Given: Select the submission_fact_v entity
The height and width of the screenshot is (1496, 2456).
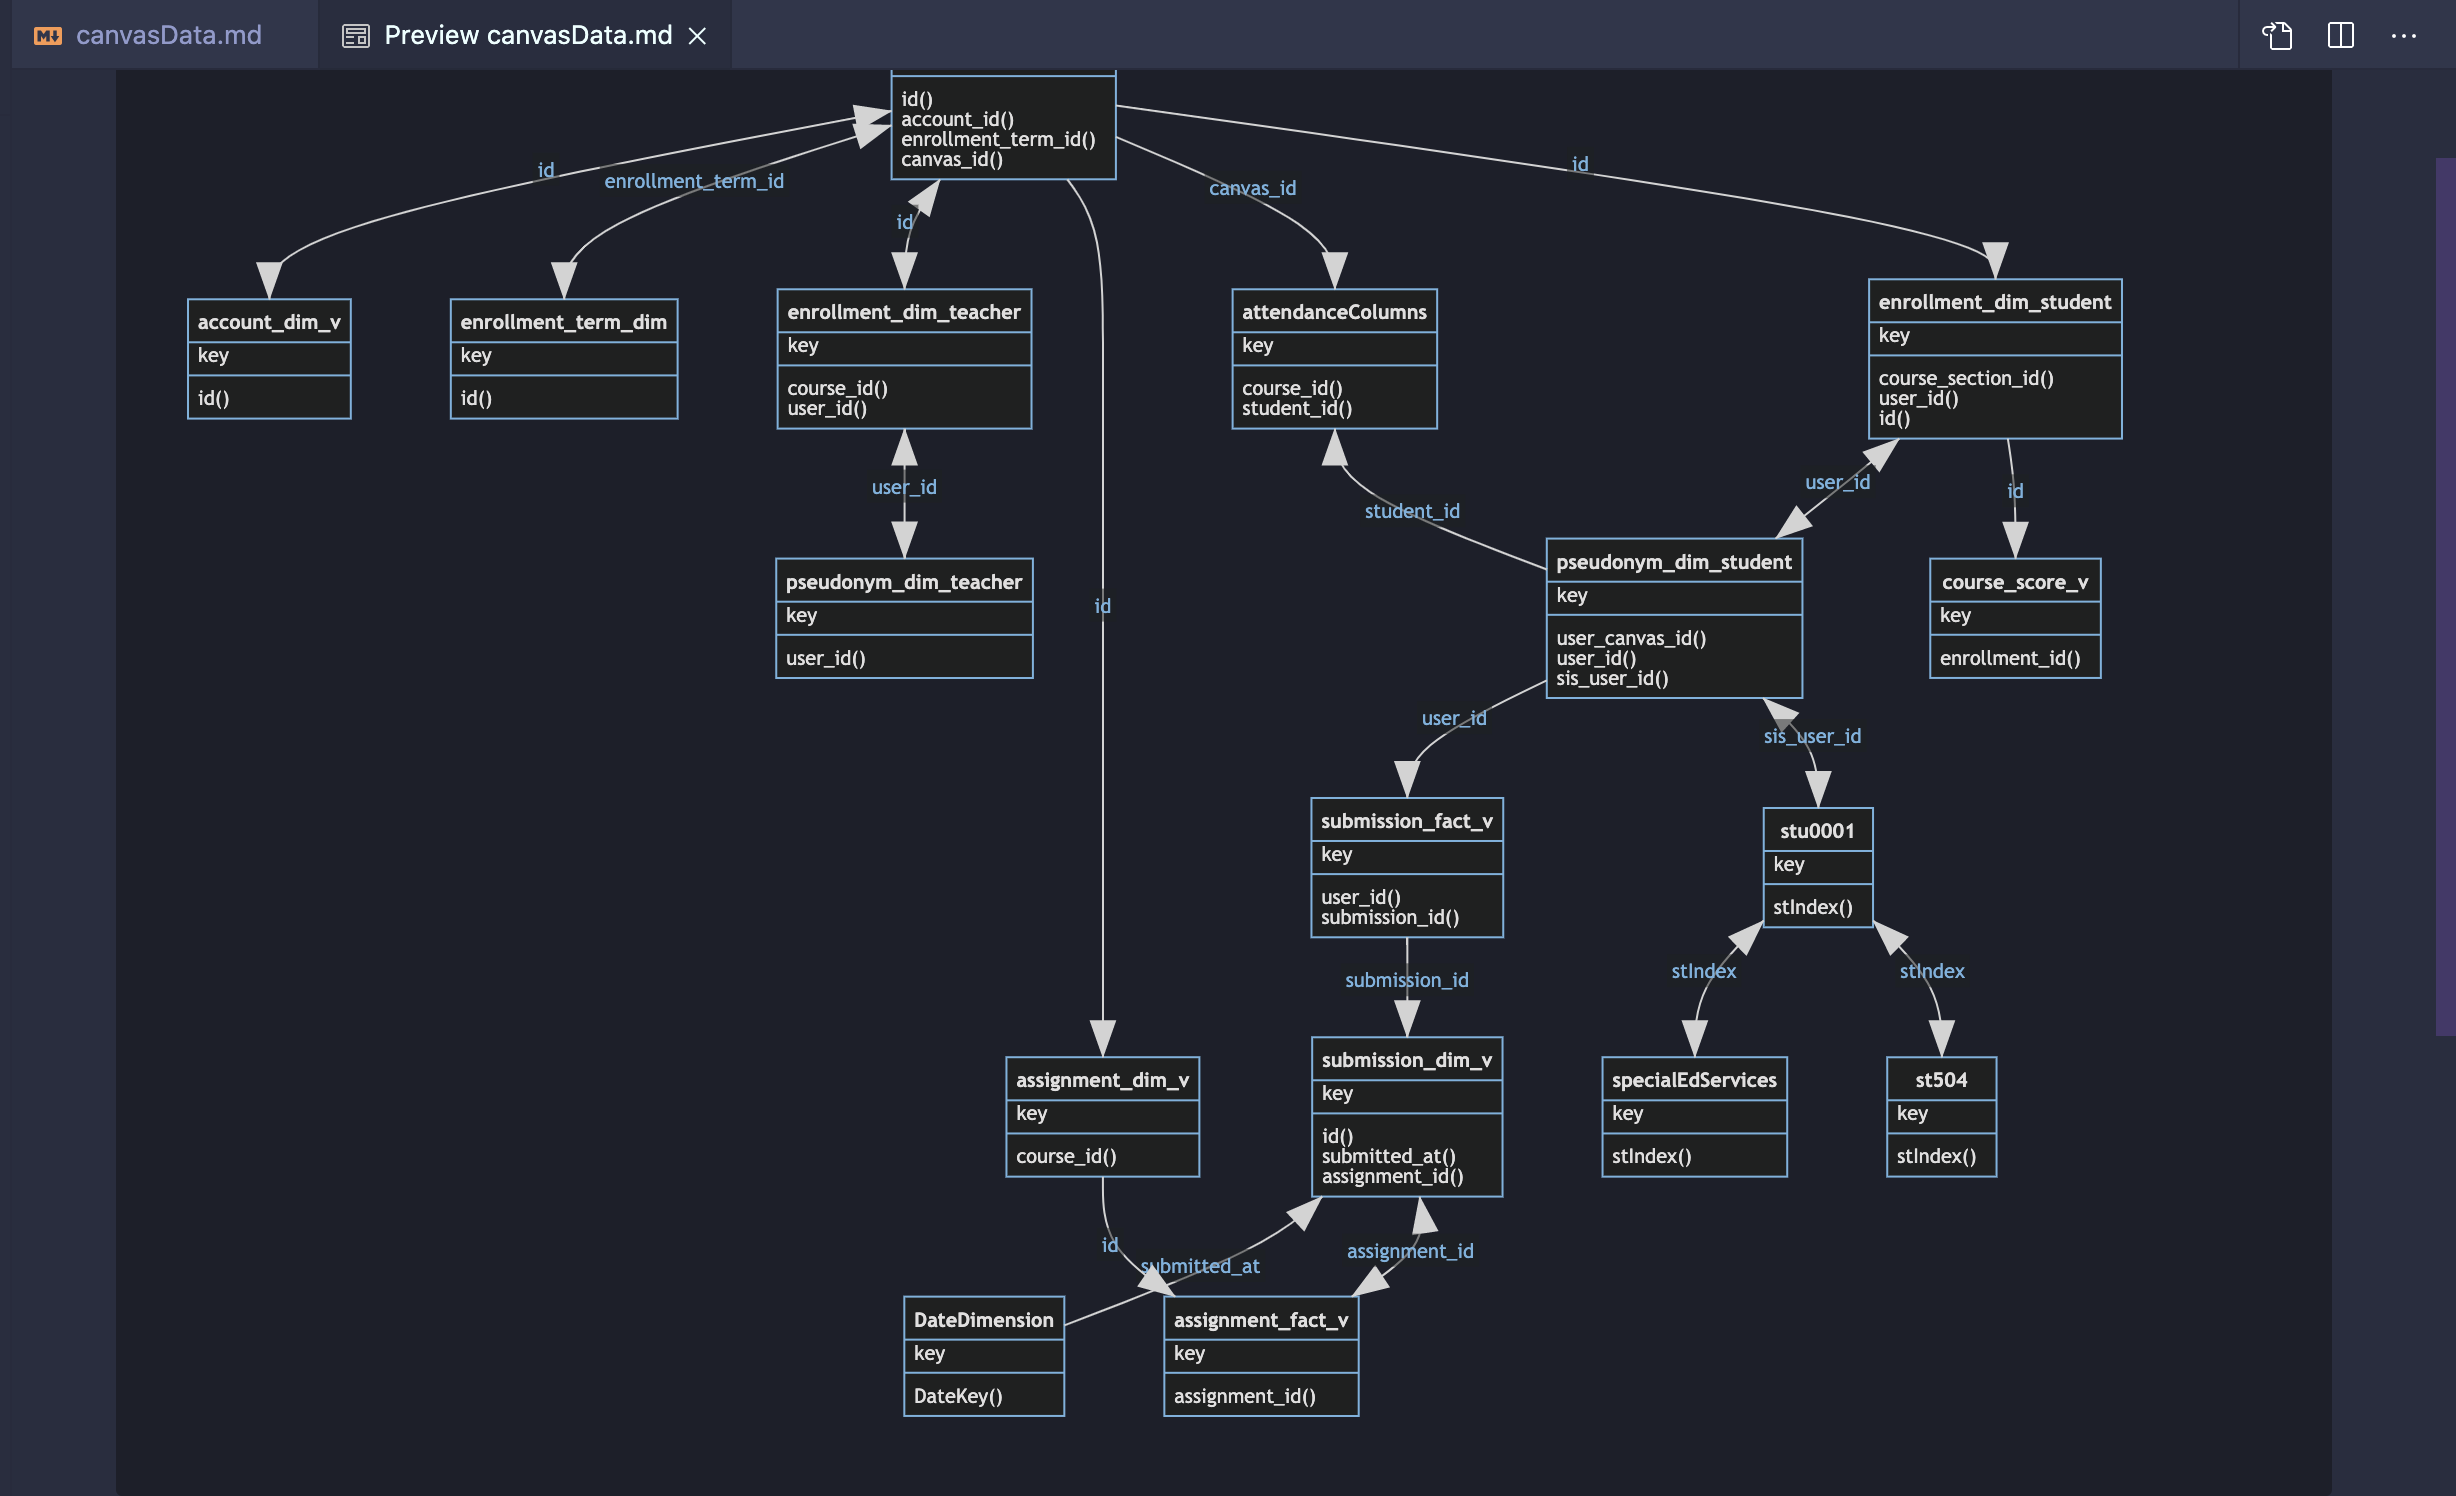Looking at the screenshot, I should pyautogui.click(x=1406, y=819).
